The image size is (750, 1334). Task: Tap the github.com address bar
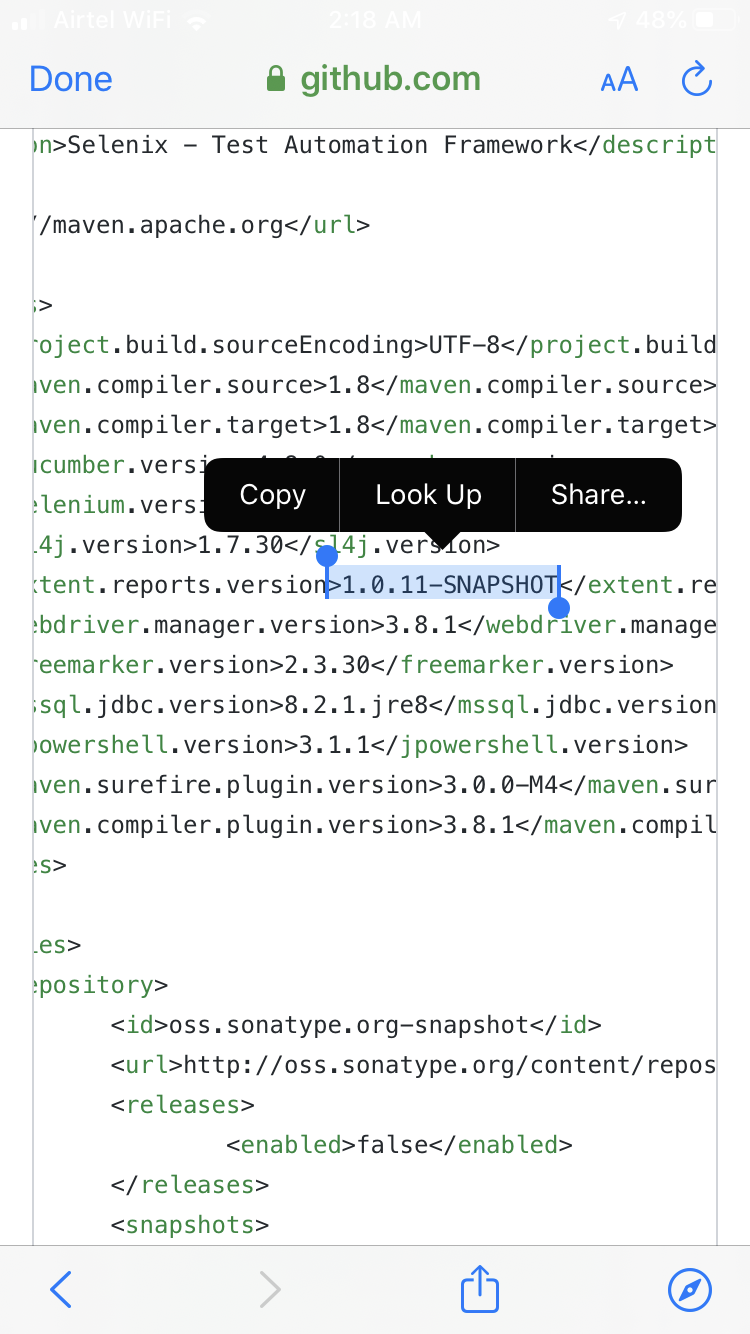coord(390,79)
